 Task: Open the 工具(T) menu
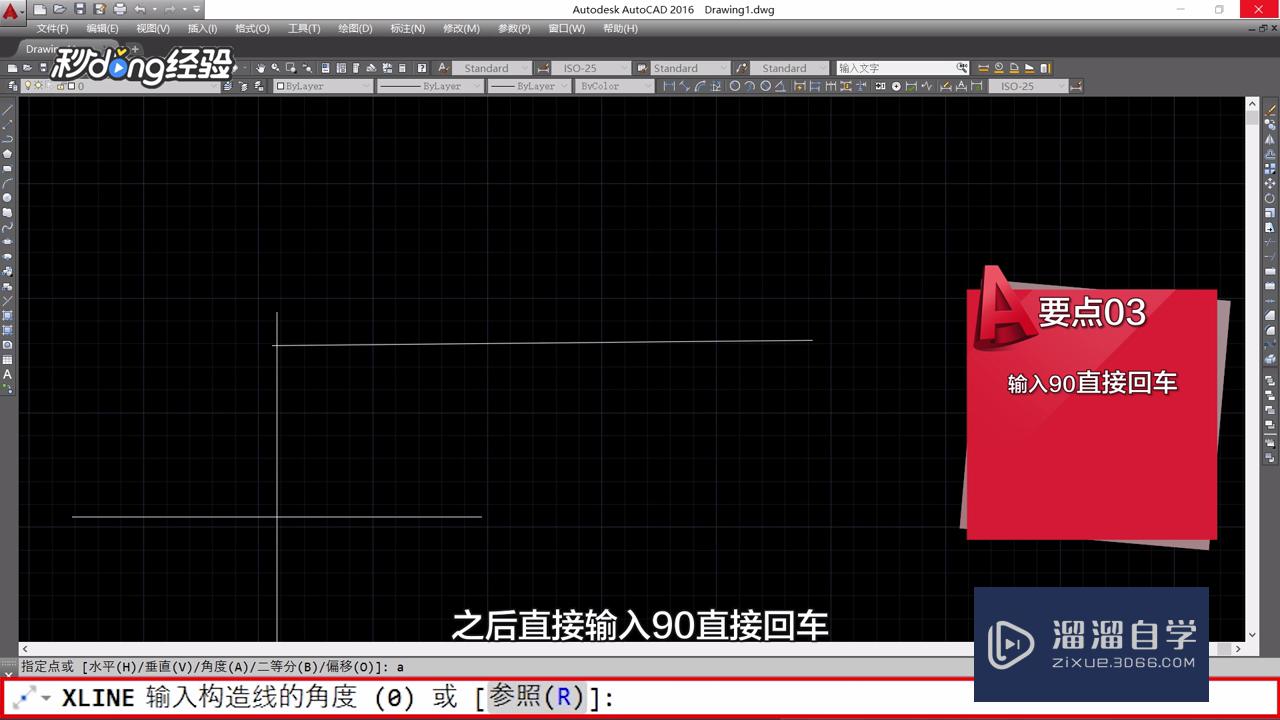click(304, 28)
